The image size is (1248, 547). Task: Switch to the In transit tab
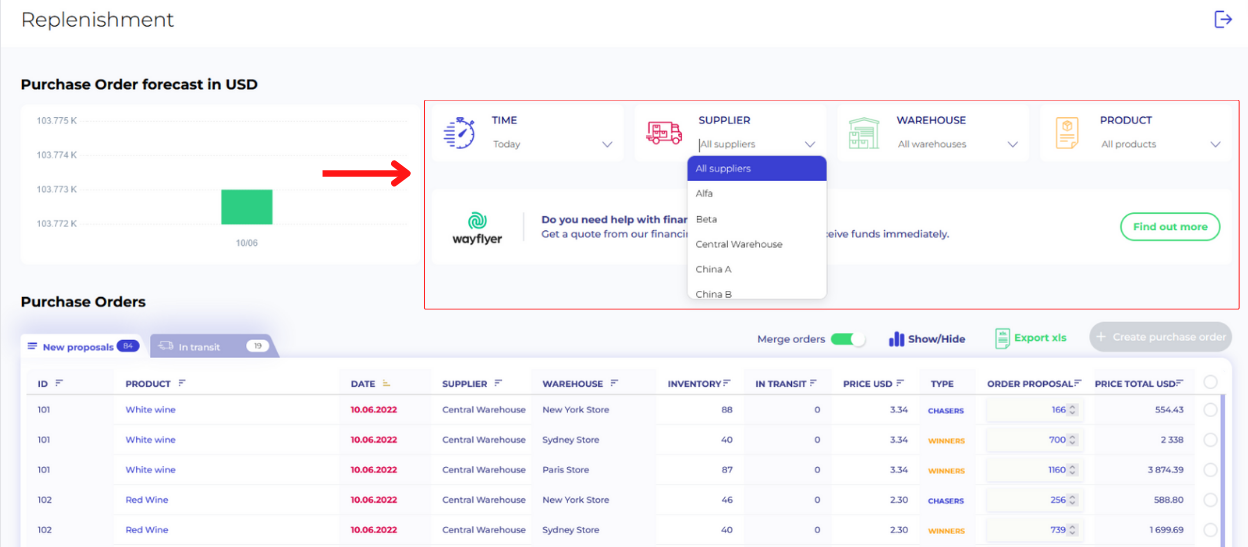coord(212,346)
